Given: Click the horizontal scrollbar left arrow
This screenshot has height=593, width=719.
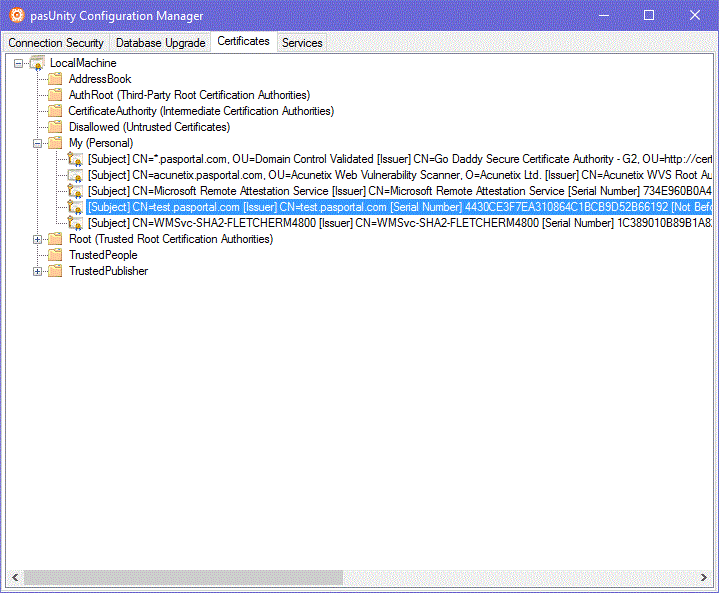Looking at the screenshot, I should point(15,577).
